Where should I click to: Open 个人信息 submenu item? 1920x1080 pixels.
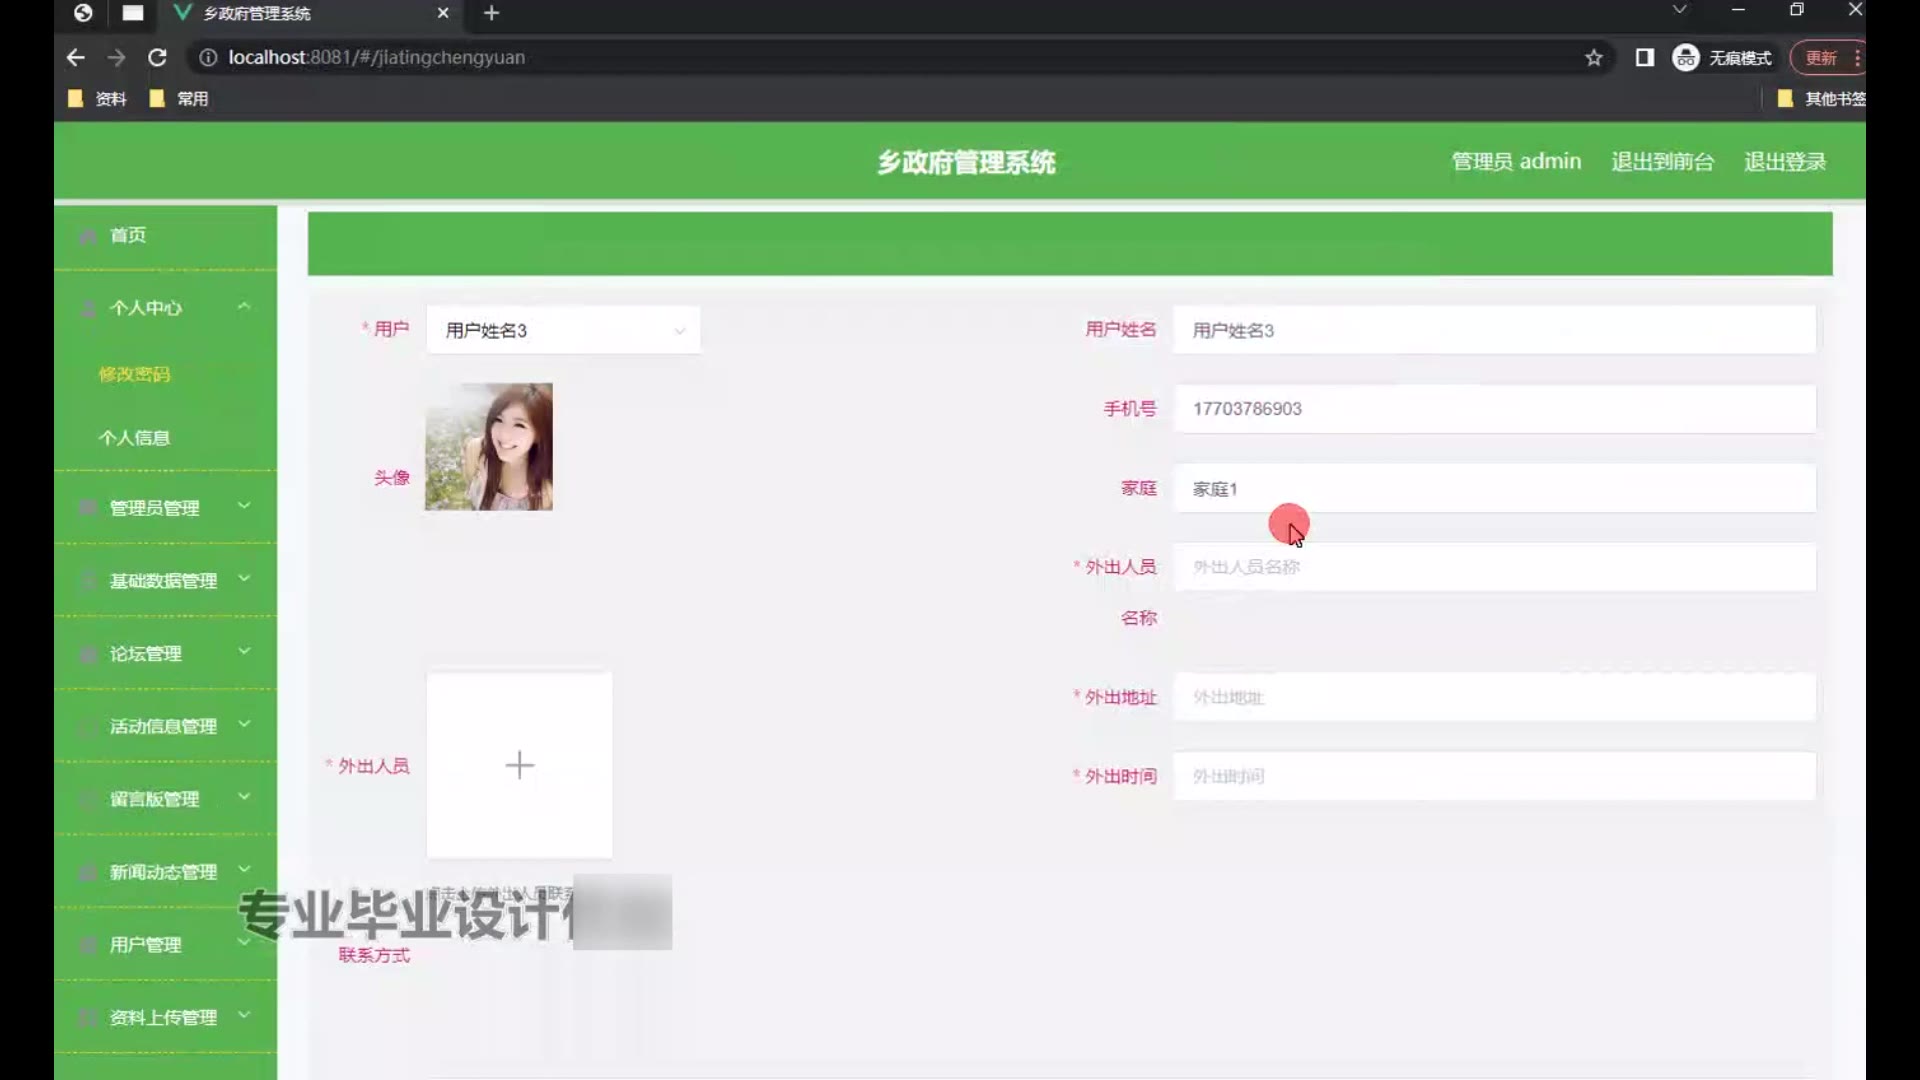coord(134,438)
